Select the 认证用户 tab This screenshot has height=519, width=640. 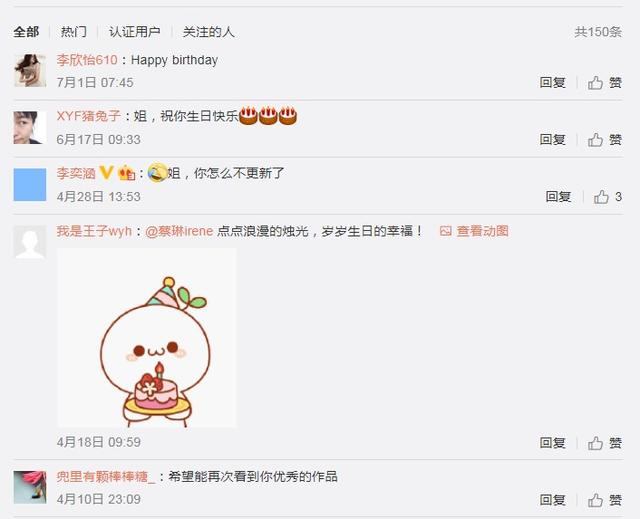coord(134,32)
